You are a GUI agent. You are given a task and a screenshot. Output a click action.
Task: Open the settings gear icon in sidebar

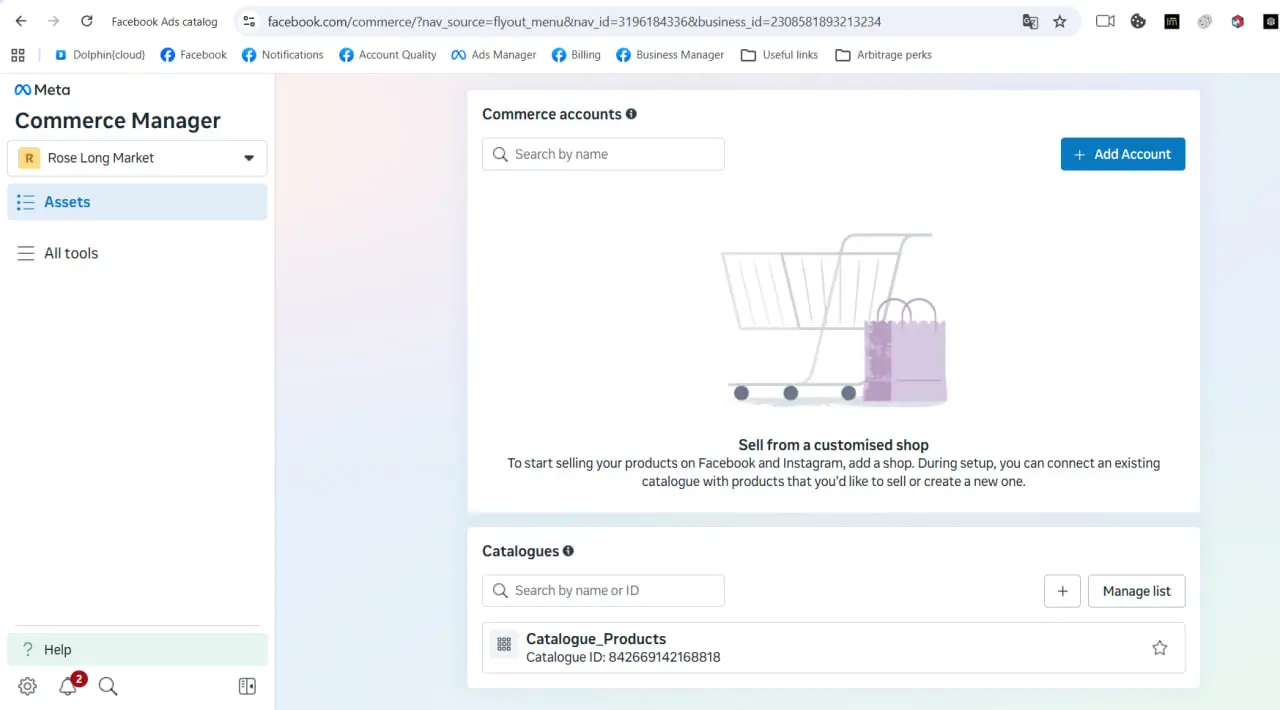(28, 686)
